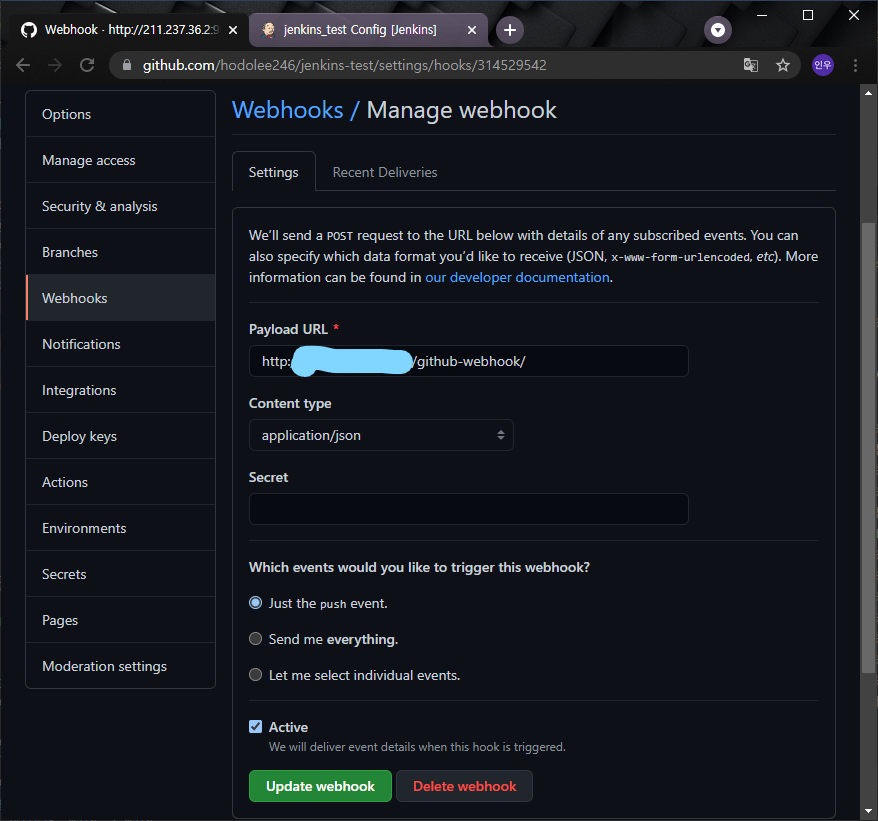Open Moderation settings

click(x=120, y=665)
